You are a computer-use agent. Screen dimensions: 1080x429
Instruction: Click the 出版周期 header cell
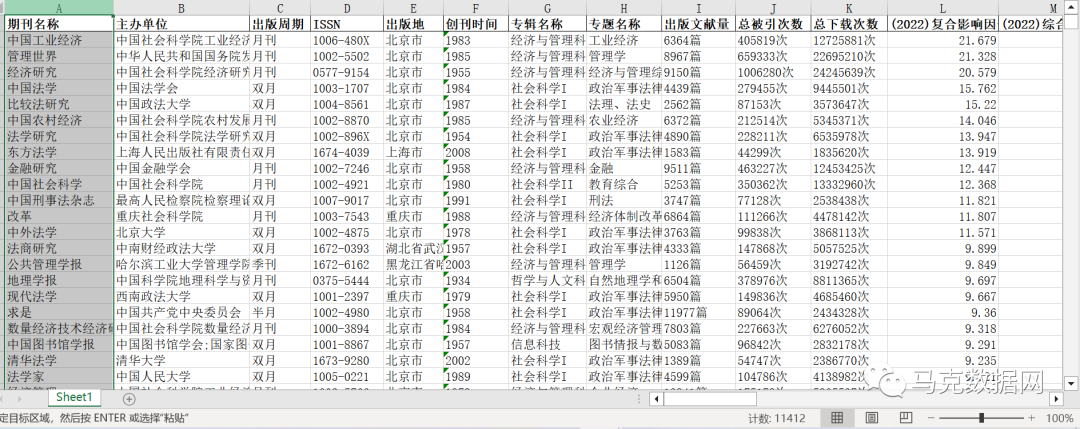click(280, 24)
